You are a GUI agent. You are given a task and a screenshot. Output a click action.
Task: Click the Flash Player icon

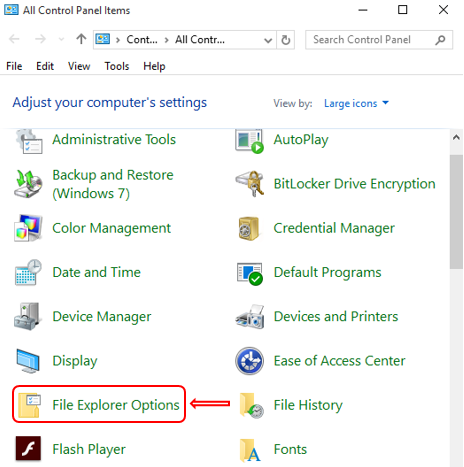tap(28, 448)
